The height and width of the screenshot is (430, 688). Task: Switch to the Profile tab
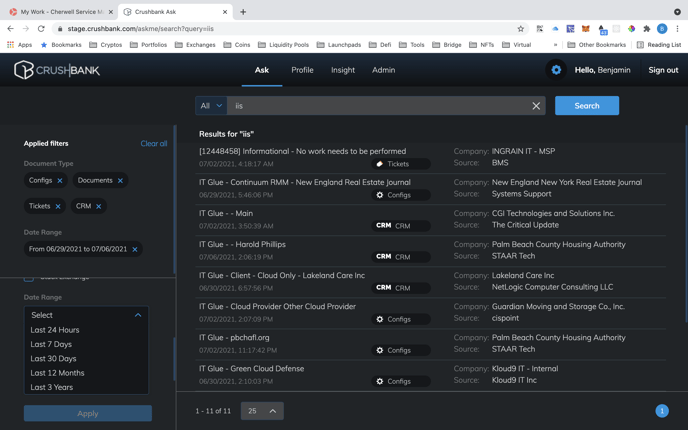(302, 70)
